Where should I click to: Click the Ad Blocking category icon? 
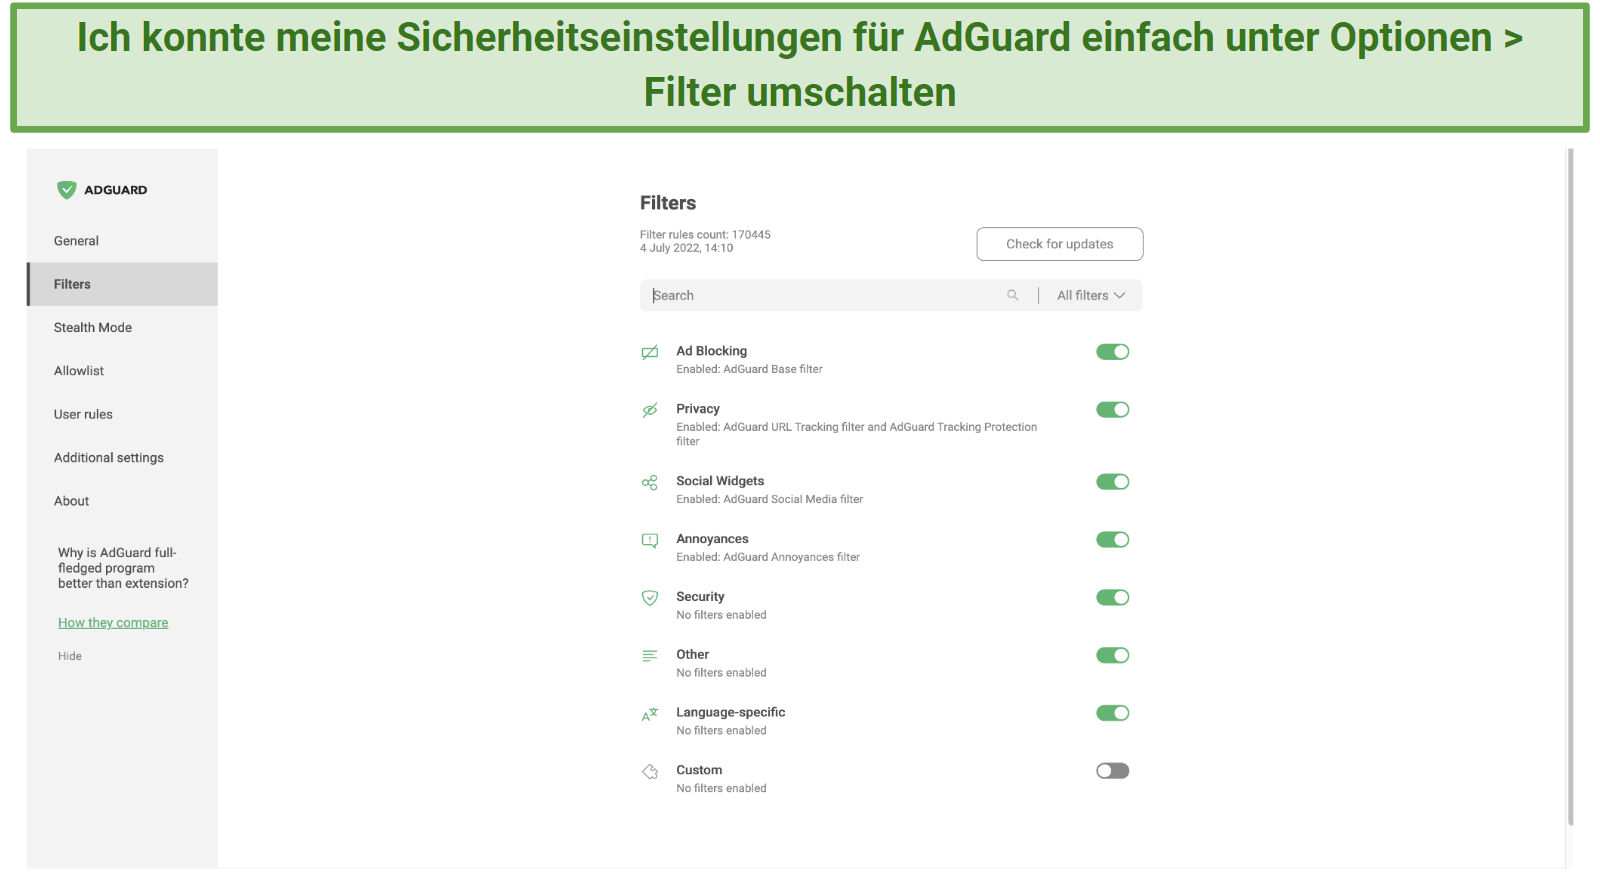(650, 352)
